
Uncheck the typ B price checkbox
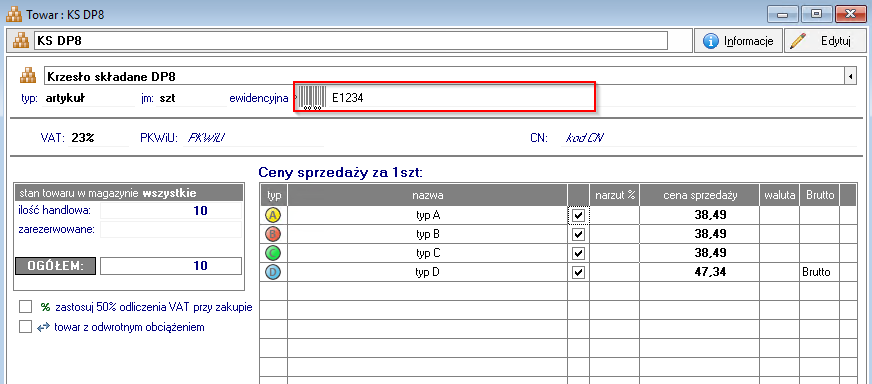pos(578,234)
